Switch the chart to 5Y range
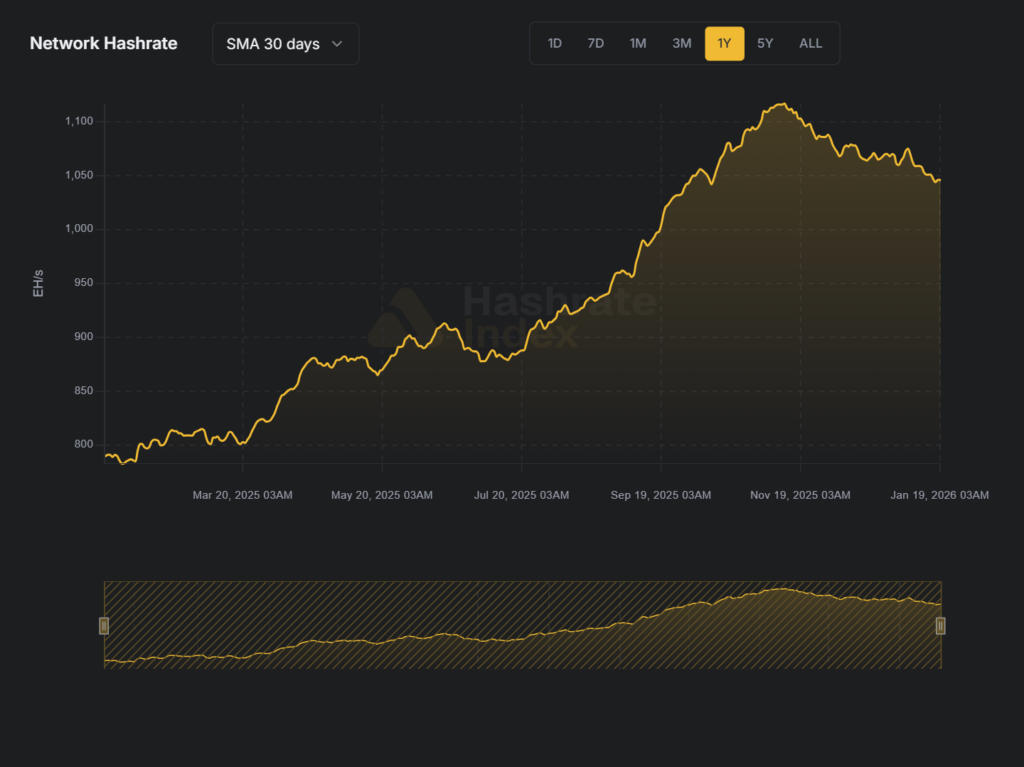1024x767 pixels. 765,44
